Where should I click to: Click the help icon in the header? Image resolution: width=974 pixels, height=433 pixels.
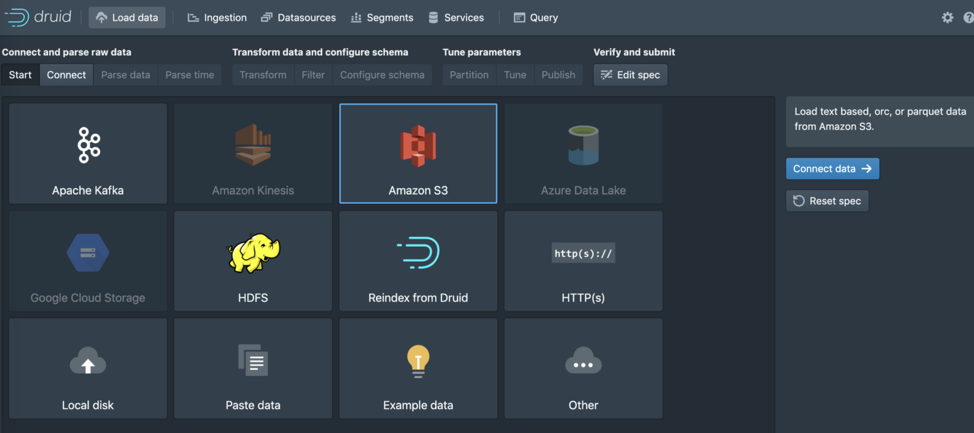click(x=968, y=17)
